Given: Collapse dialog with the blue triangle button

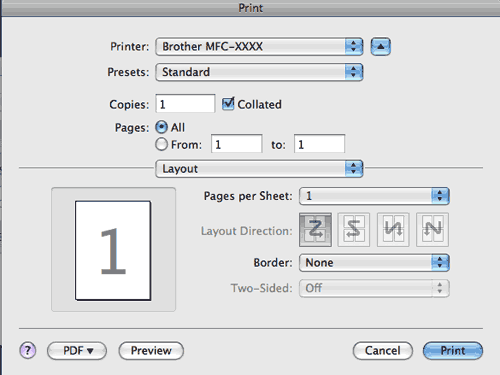Looking at the screenshot, I should tap(381, 46).
